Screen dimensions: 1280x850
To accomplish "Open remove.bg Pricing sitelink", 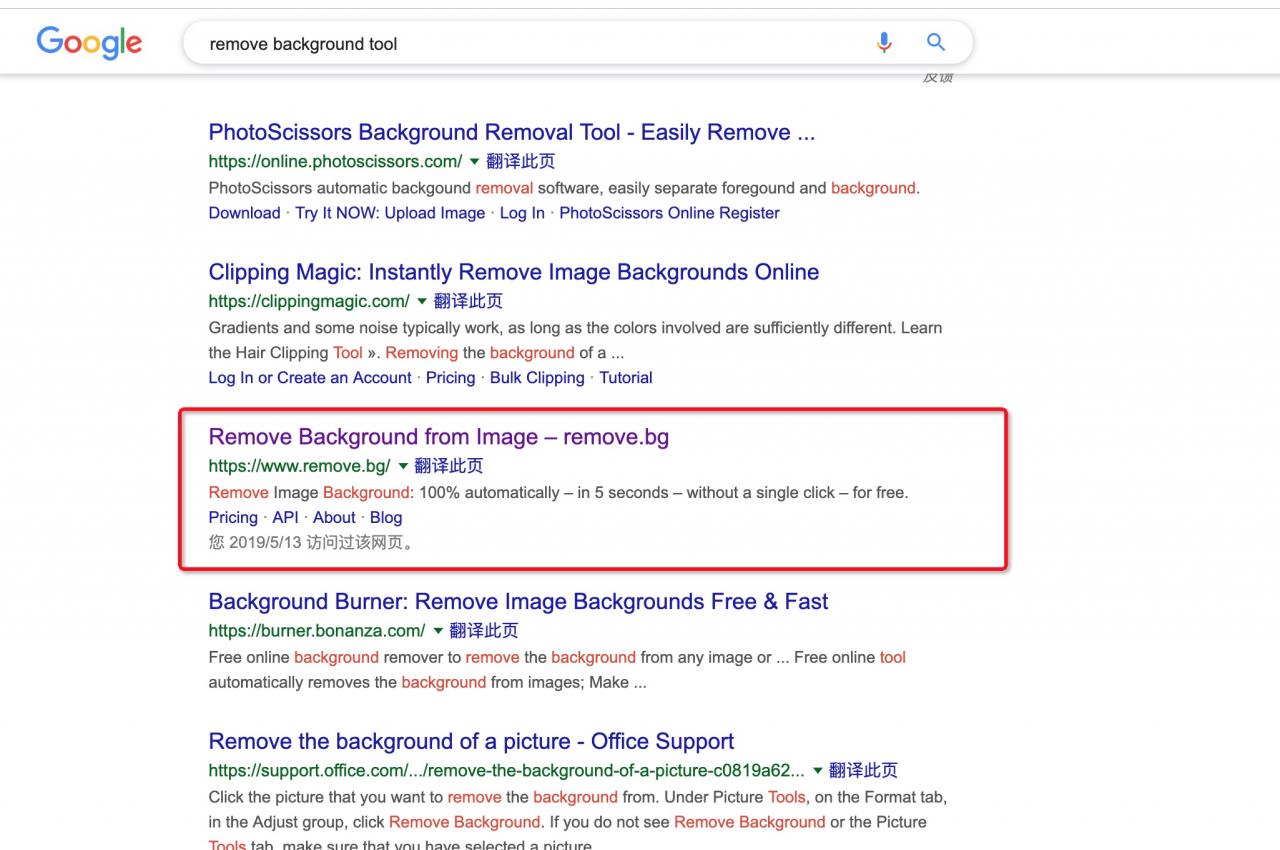I will [x=233, y=518].
